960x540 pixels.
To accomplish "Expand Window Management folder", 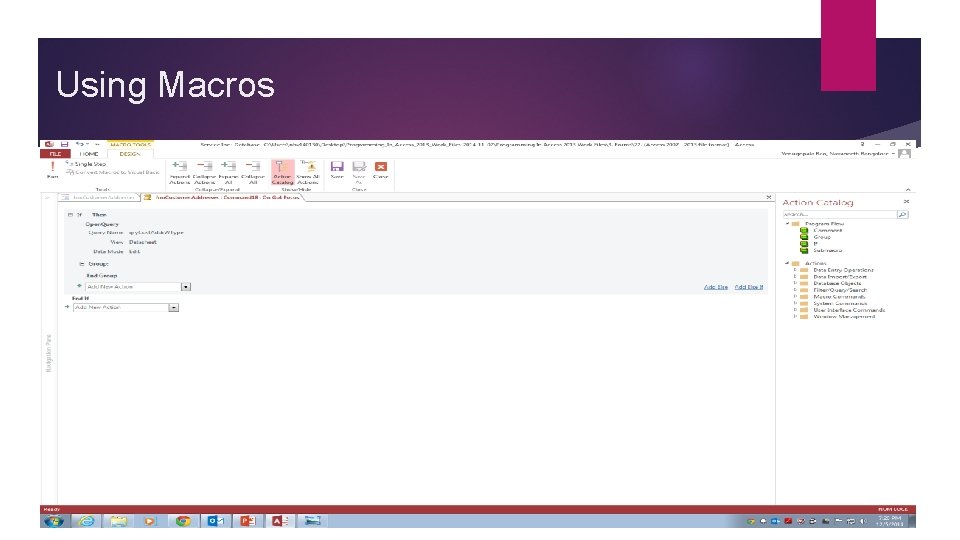I will point(795,317).
